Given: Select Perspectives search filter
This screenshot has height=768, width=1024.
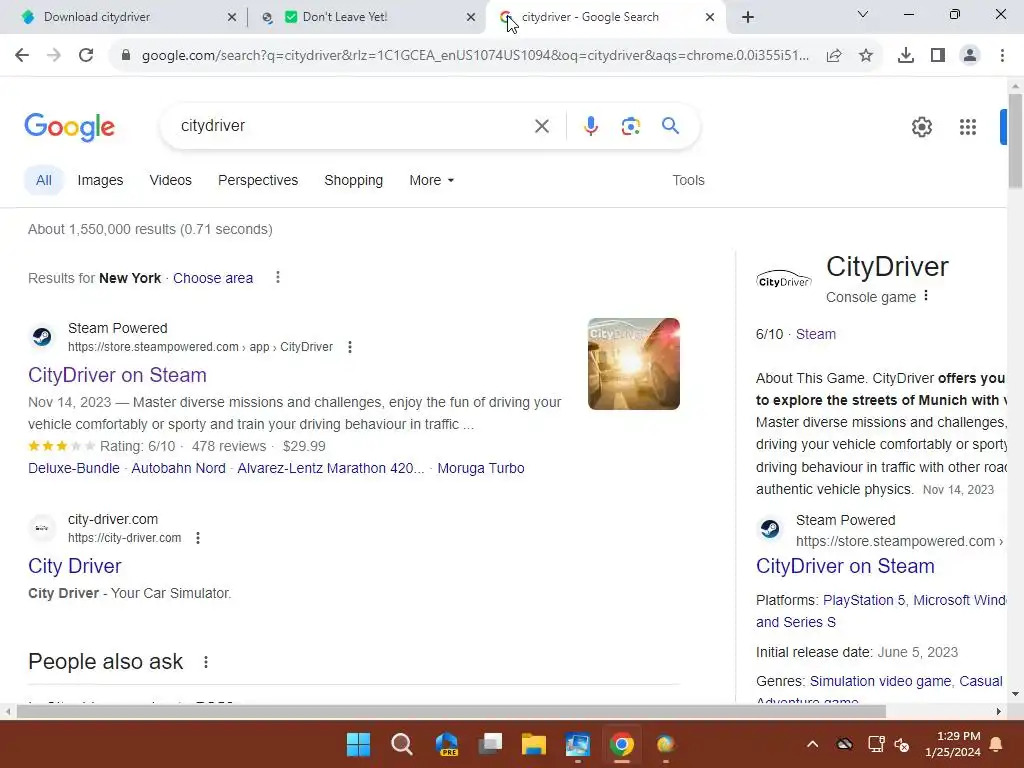Looking at the screenshot, I should click(258, 180).
